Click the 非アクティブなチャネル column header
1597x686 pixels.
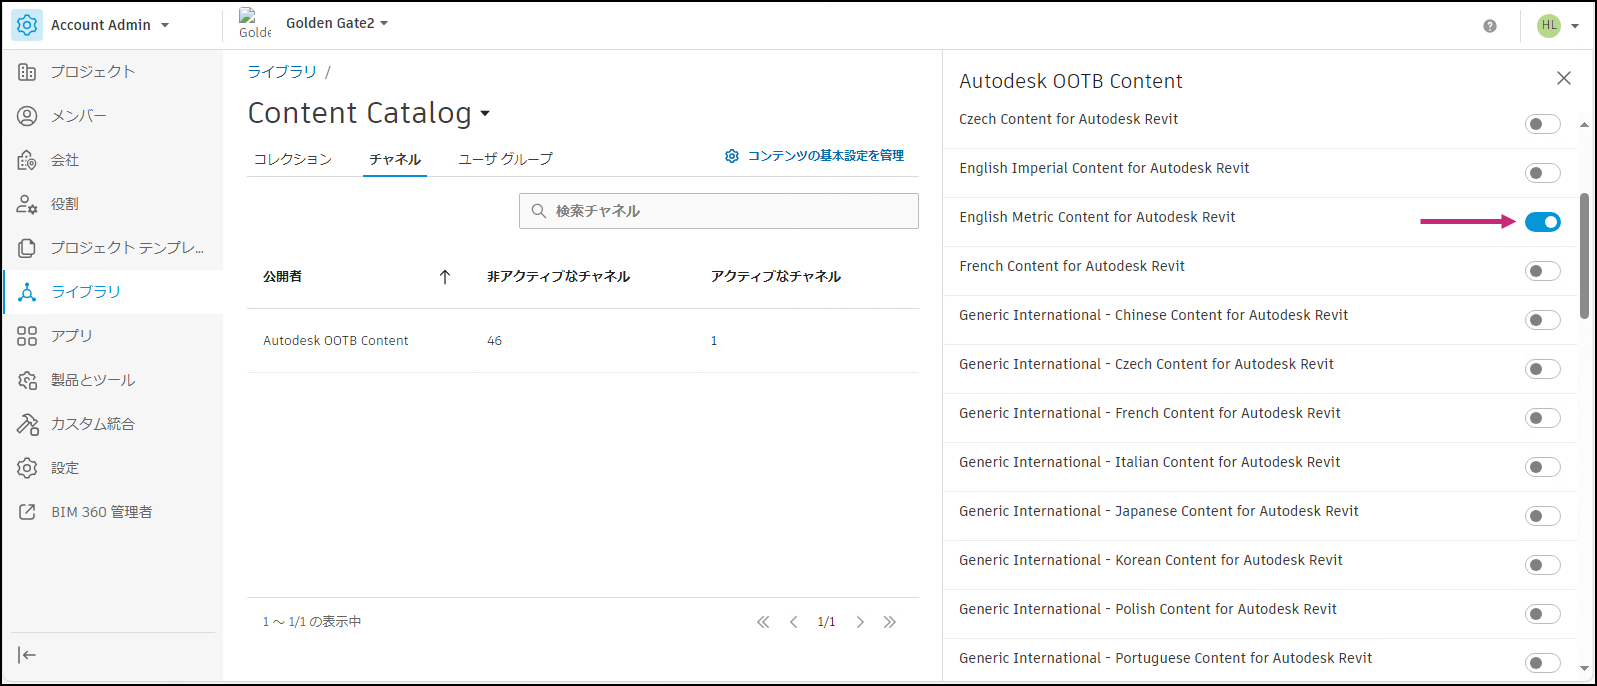tap(558, 277)
